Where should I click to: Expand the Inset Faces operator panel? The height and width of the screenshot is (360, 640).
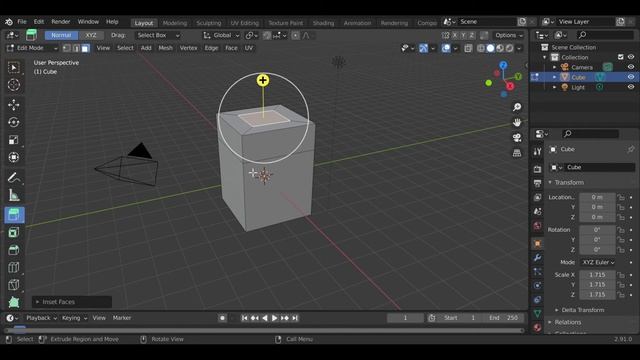pos(38,302)
